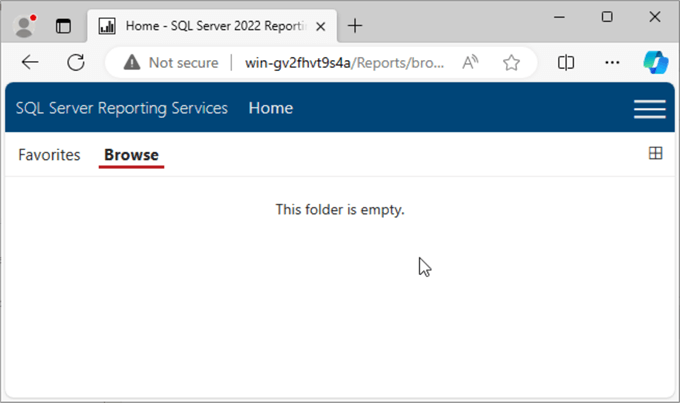This screenshot has width=680, height=403.
Task: Open the portal hamburger menu
Action: pos(649,108)
